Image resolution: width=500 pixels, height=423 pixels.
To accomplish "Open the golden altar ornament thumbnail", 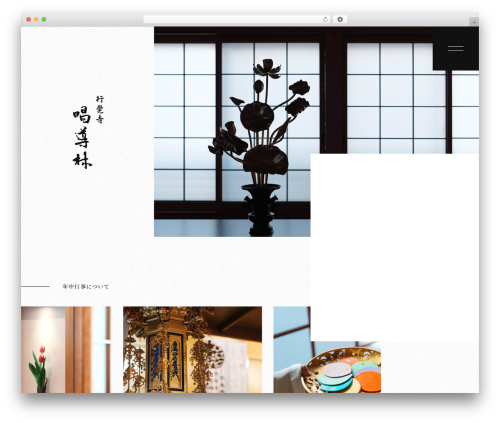I will pyautogui.click(x=192, y=350).
